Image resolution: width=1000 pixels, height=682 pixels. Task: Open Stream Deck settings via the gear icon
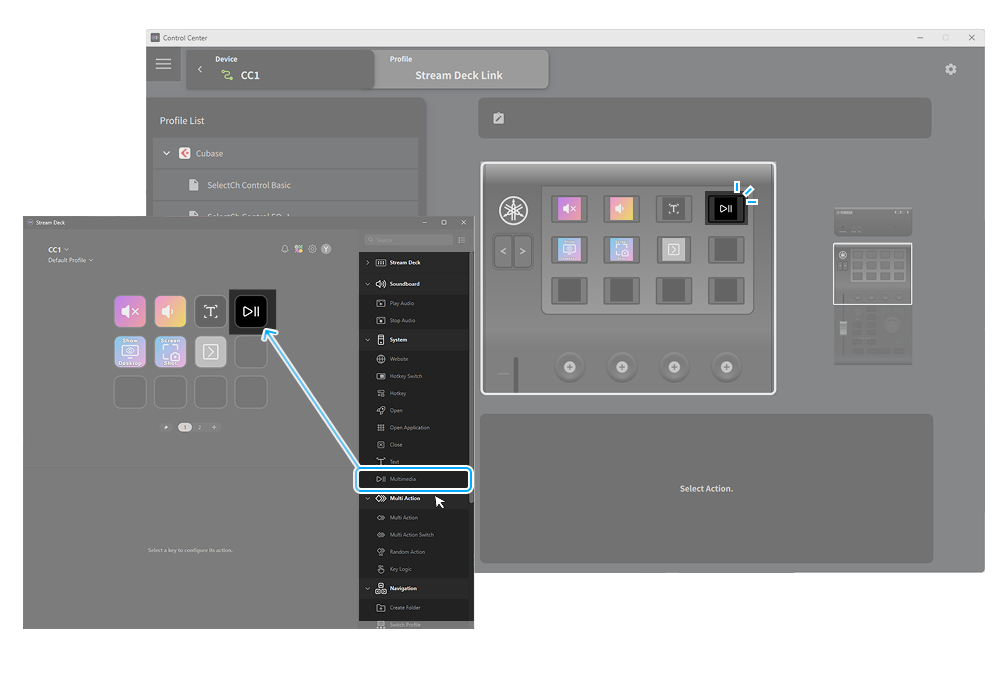(x=313, y=248)
